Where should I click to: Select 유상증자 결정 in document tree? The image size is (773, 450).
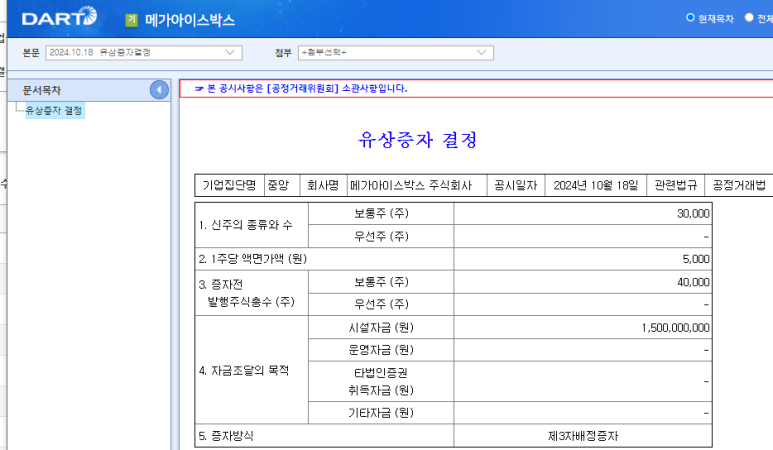[54, 110]
